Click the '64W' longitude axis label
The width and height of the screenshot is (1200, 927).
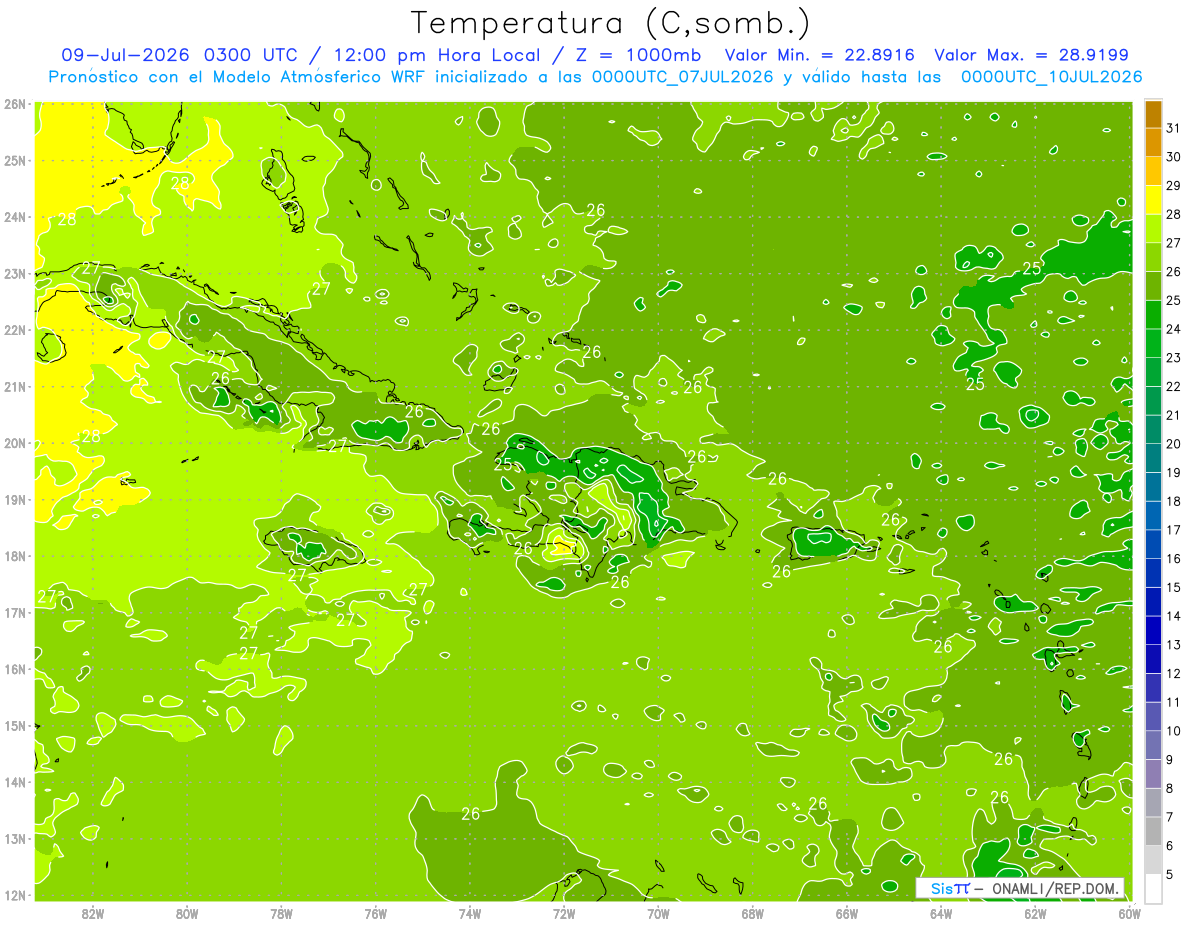click(x=941, y=913)
